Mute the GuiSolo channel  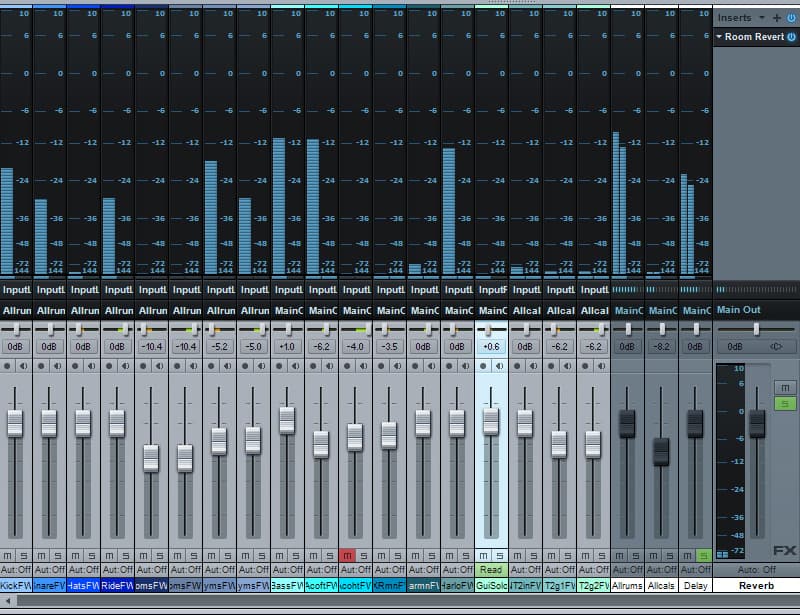(x=483, y=556)
